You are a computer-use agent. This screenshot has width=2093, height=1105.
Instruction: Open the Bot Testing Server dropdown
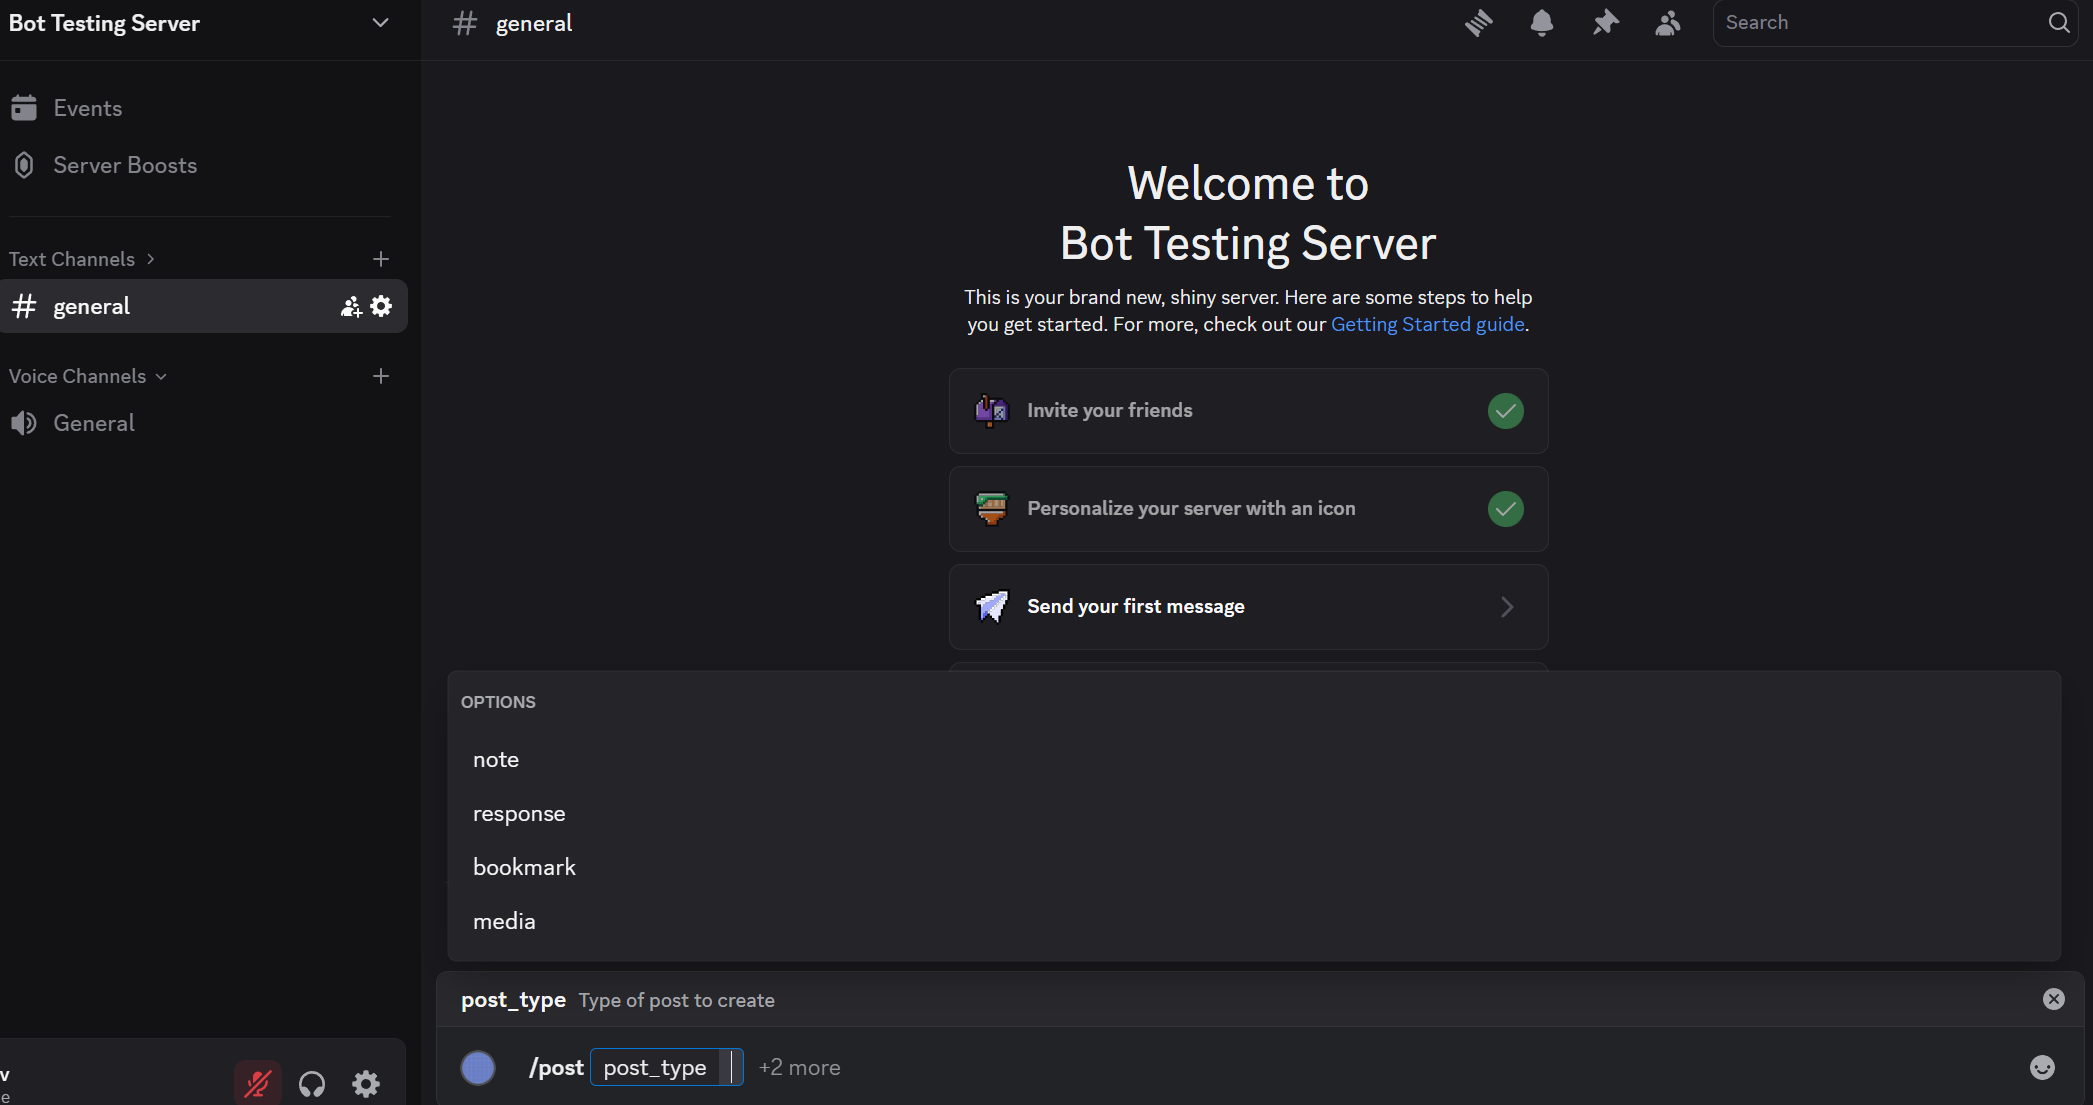380,22
